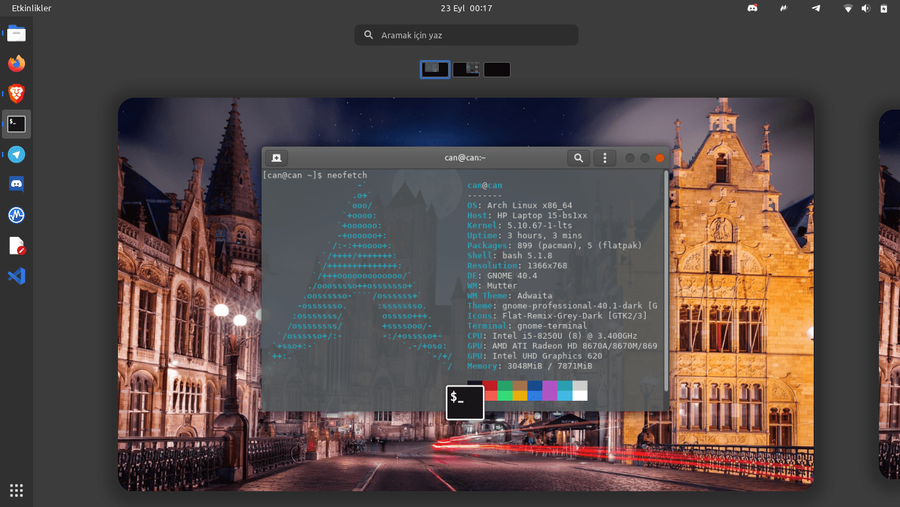Open the clock and calendar menu
The height and width of the screenshot is (507, 900).
(x=466, y=8)
